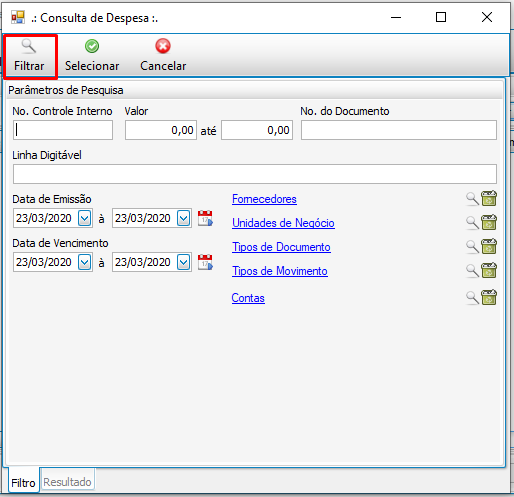Viewport: 514px width, 497px height.
Task: Click the Unidades de Negócio clear-list icon
Action: click(489, 222)
